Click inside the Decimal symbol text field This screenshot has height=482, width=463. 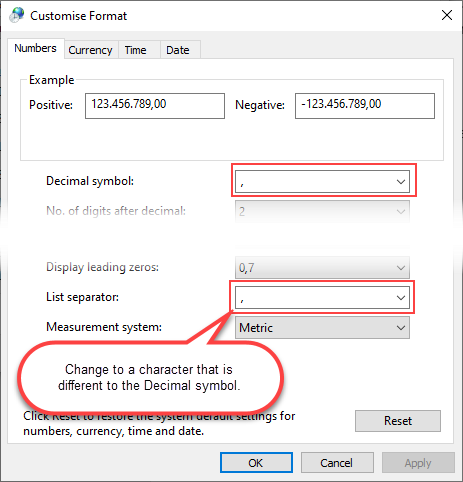click(x=314, y=182)
